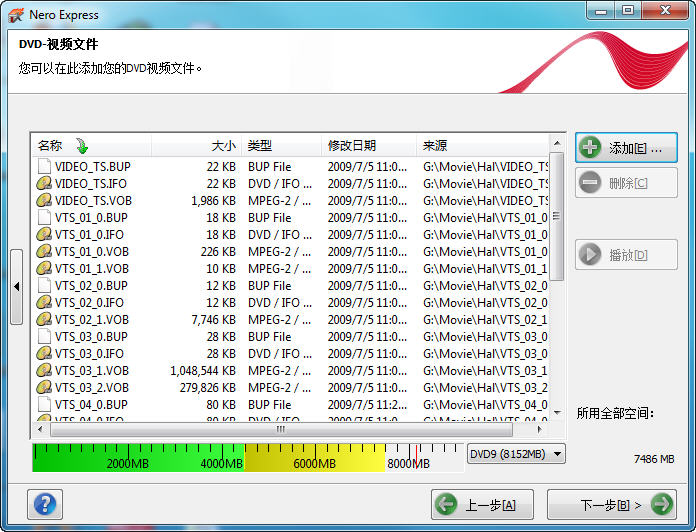The image size is (696, 532).
Task: Click the green plus Add icon
Action: (x=590, y=147)
